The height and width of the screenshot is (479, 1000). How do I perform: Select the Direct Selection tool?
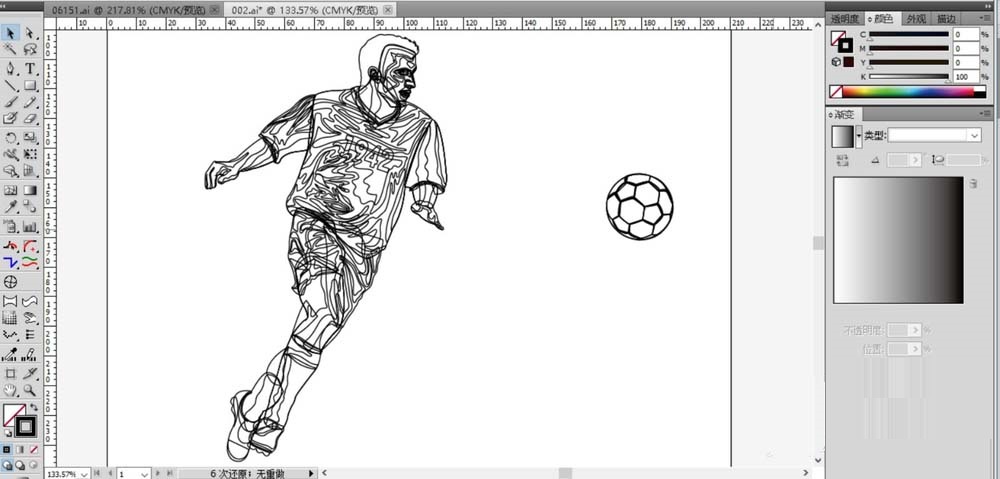[x=30, y=32]
